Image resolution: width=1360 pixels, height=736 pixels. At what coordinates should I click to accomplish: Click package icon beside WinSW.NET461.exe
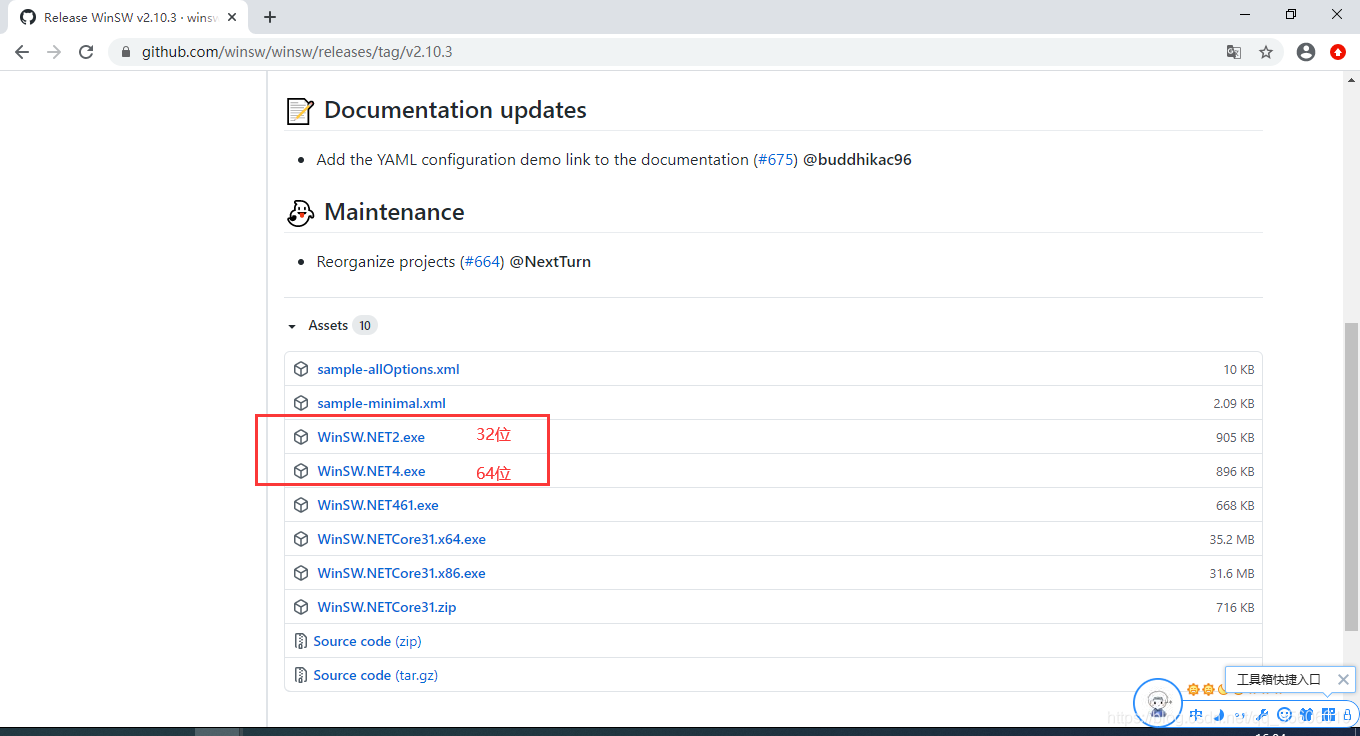[301, 505]
